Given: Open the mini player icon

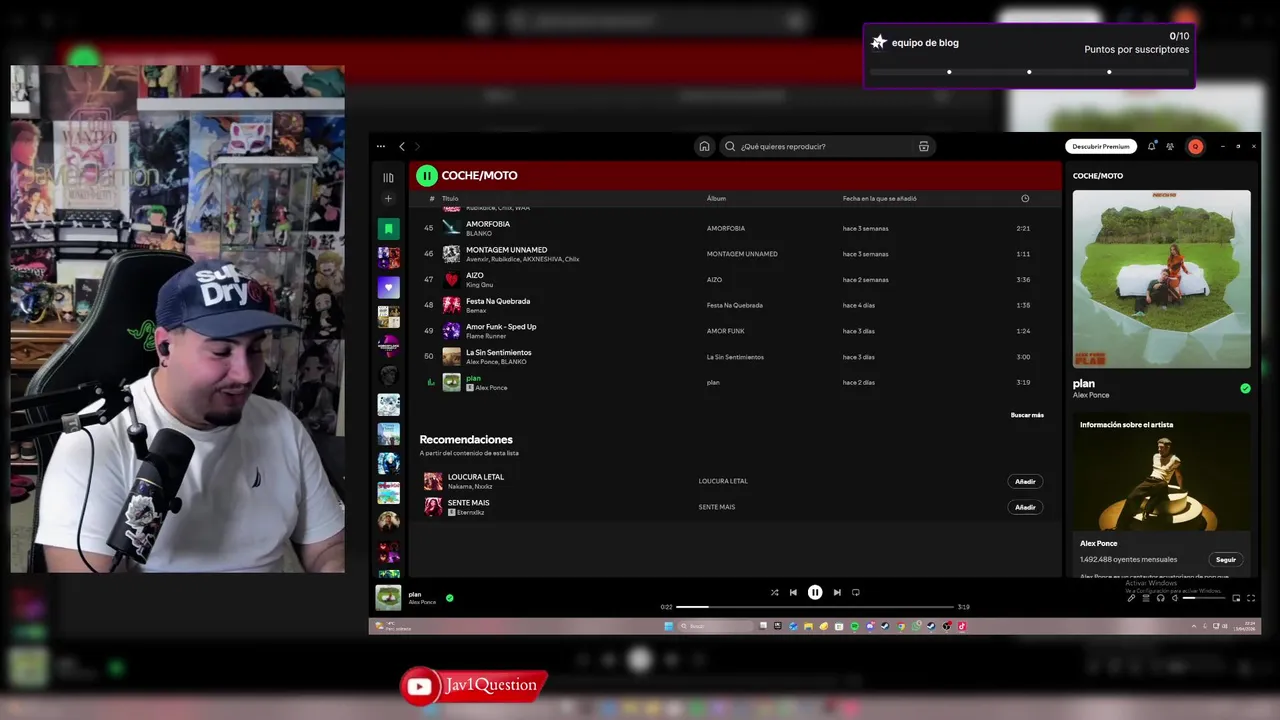Looking at the screenshot, I should point(1236,598).
